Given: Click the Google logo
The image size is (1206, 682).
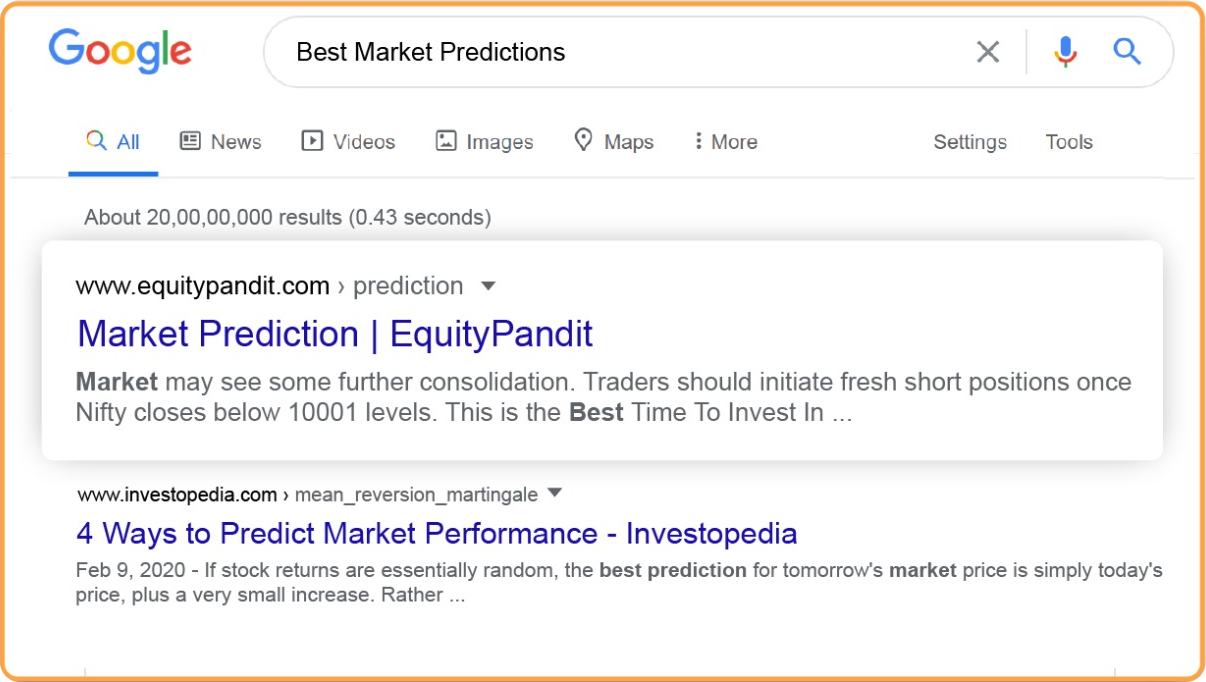Looking at the screenshot, I should tap(120, 51).
